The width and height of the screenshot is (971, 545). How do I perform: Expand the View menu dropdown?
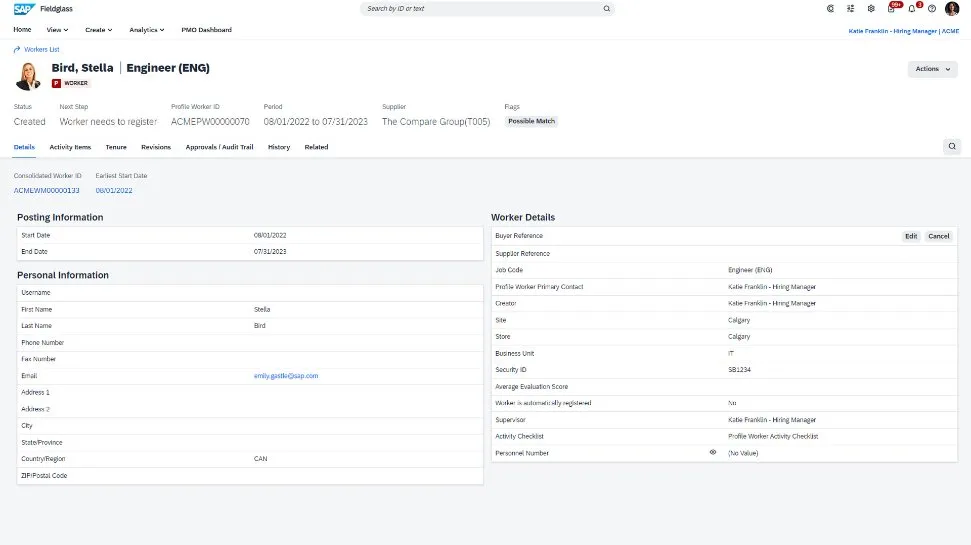(58, 30)
